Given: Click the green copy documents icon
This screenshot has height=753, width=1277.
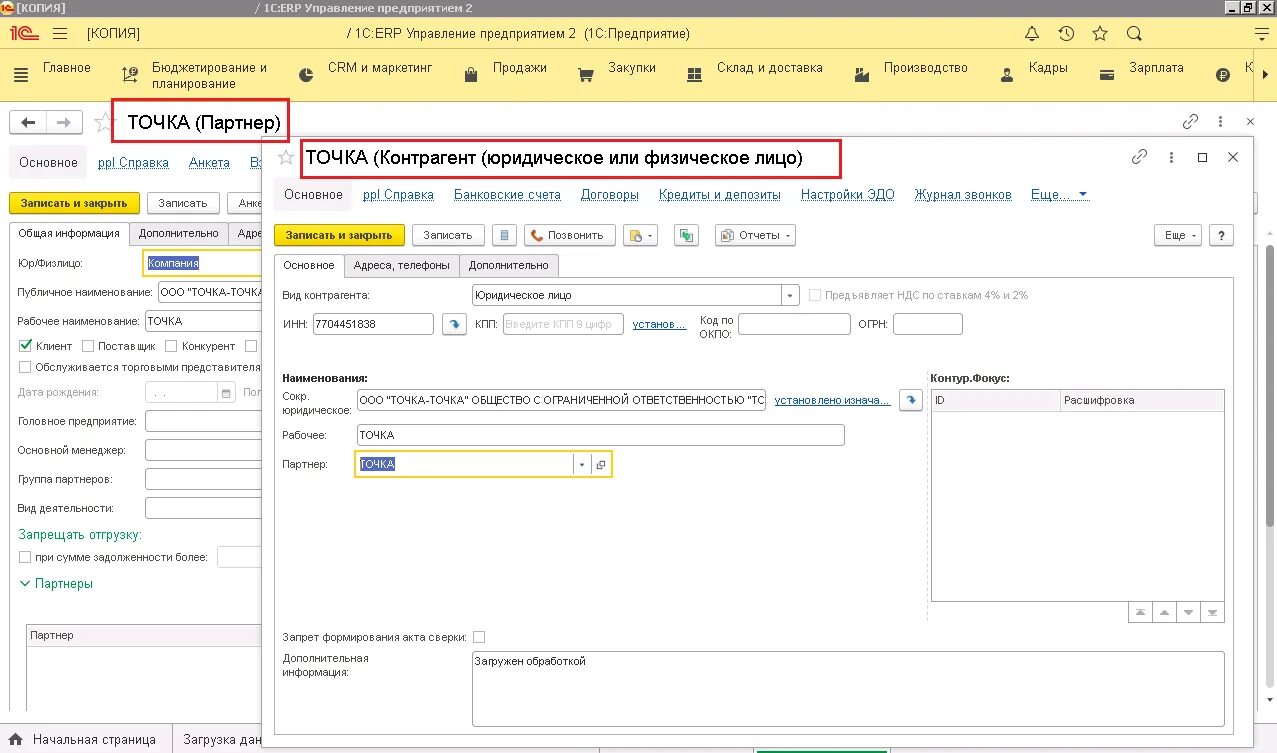Looking at the screenshot, I should pos(686,235).
